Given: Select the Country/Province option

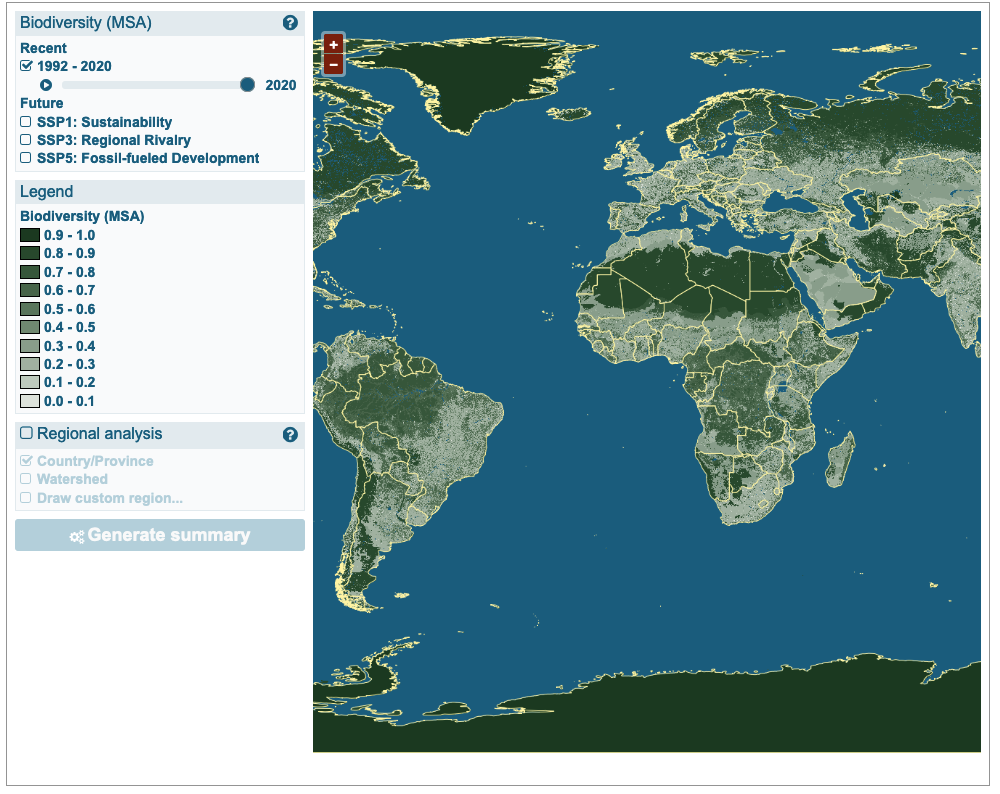Looking at the screenshot, I should click(x=27, y=461).
